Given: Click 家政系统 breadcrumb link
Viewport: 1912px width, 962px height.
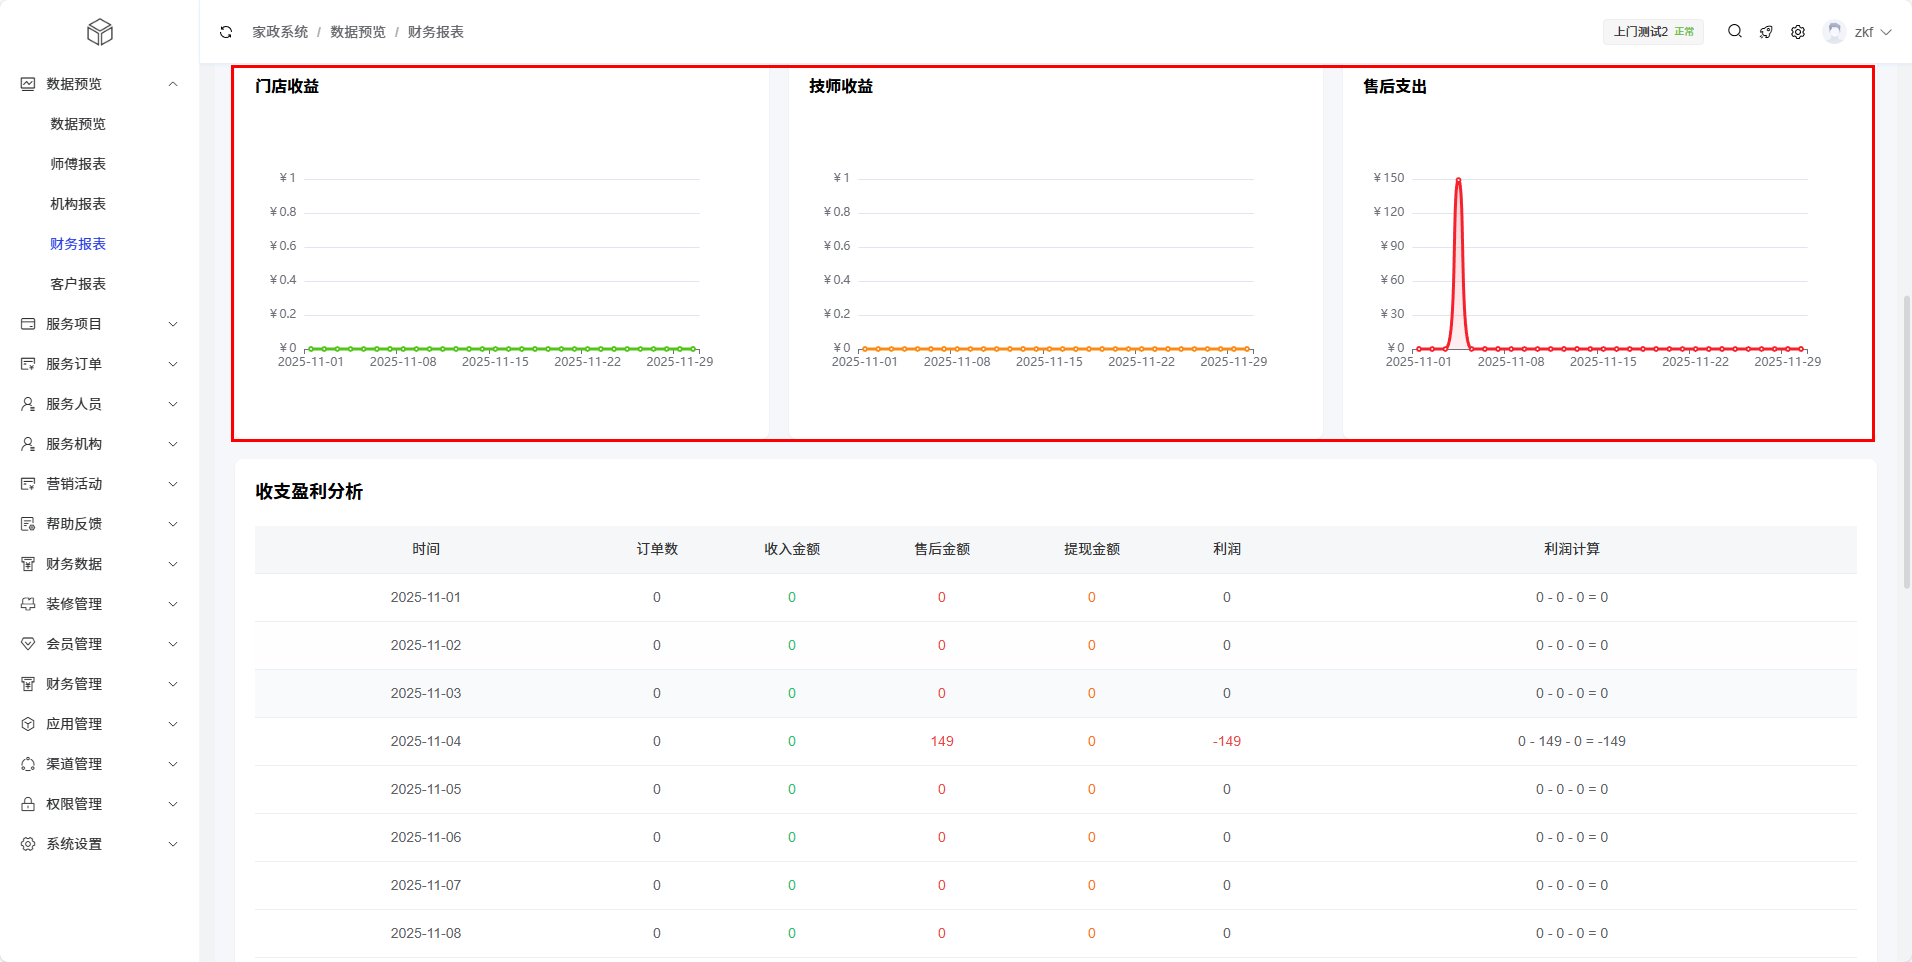Looking at the screenshot, I should (280, 32).
